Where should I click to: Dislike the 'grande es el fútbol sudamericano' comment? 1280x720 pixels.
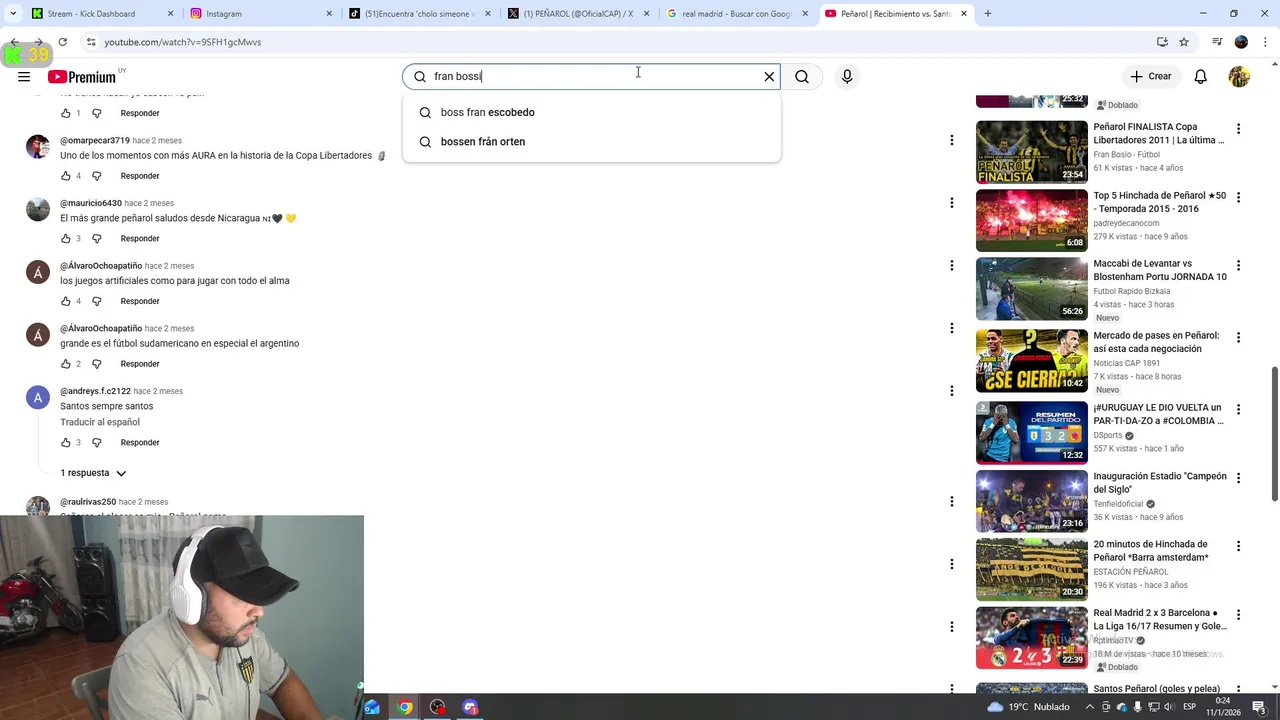[96, 364]
